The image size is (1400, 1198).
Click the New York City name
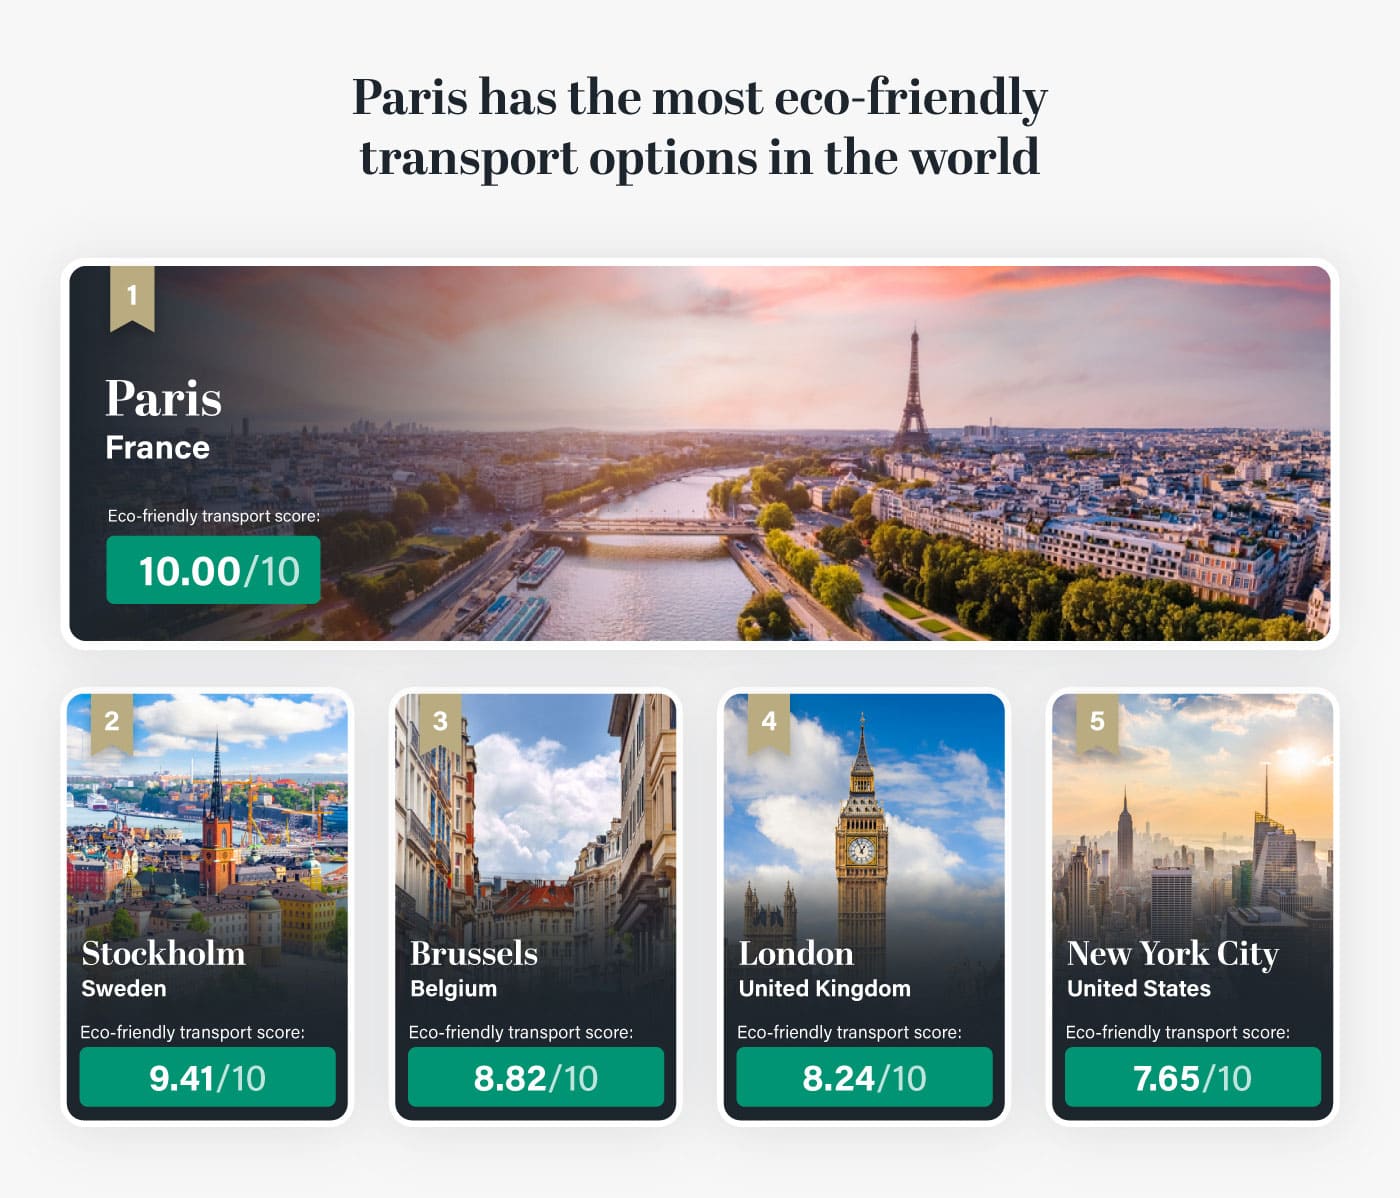point(1172,953)
